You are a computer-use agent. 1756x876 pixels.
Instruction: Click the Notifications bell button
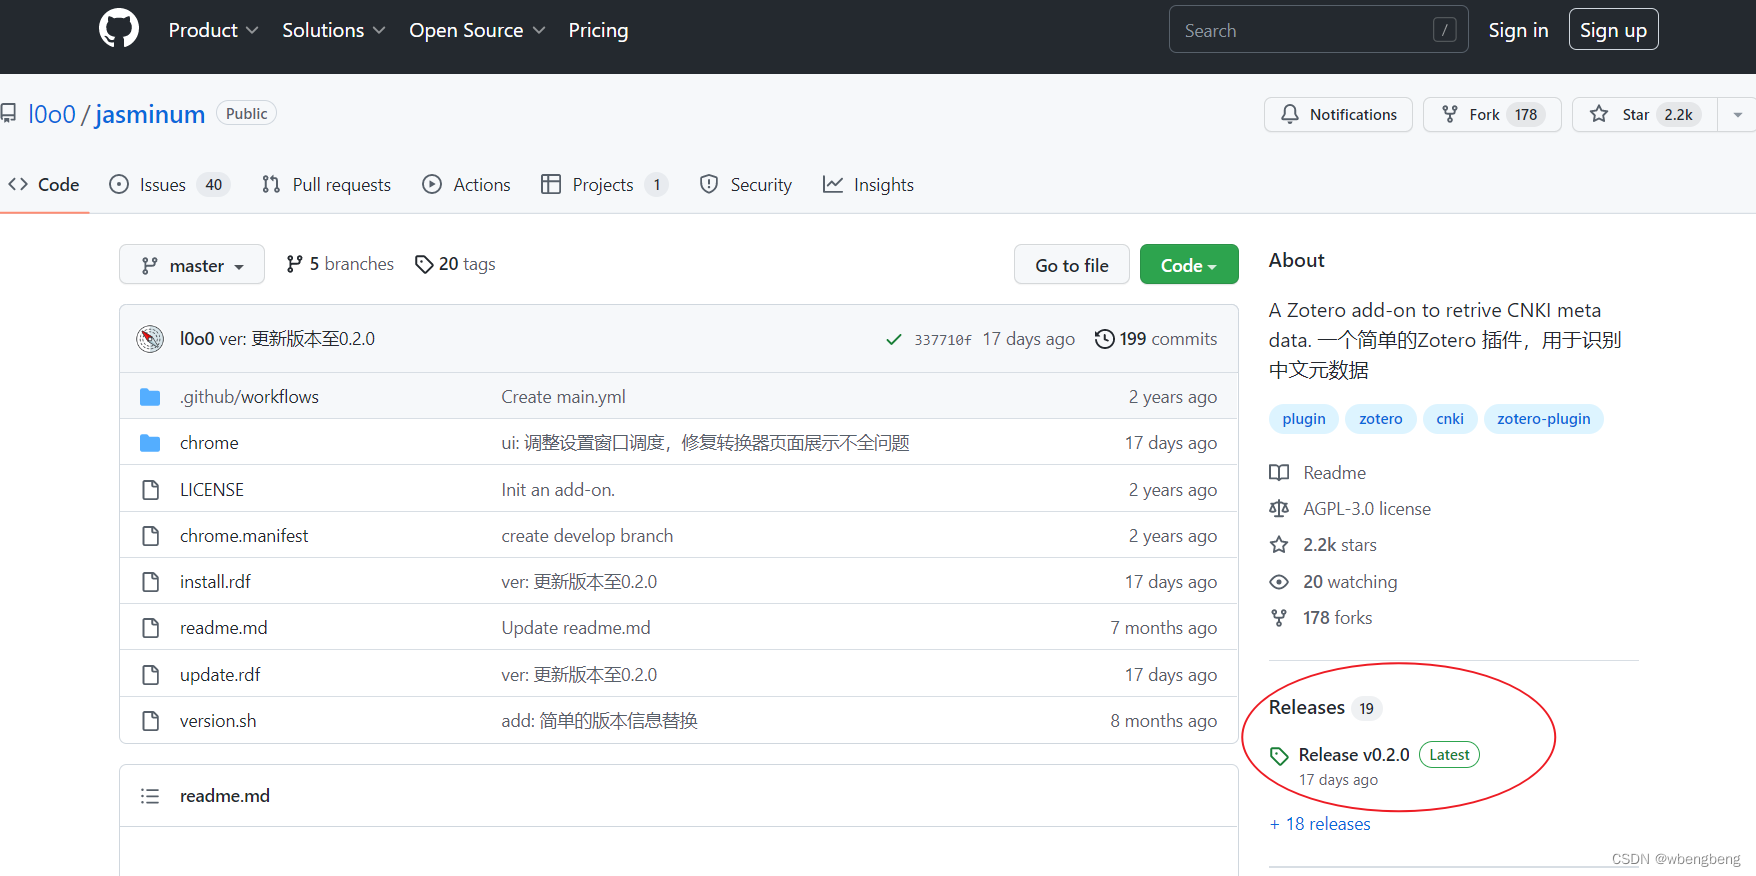pyautogui.click(x=1338, y=114)
